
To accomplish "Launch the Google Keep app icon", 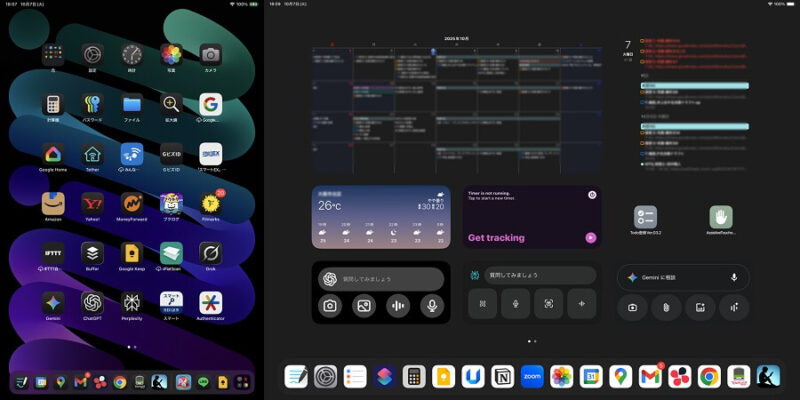I will tap(131, 253).
